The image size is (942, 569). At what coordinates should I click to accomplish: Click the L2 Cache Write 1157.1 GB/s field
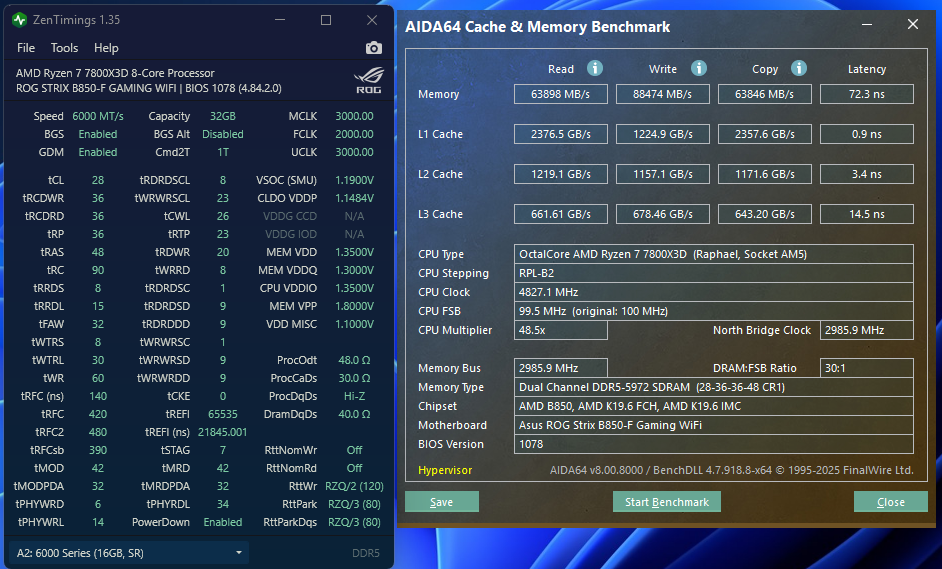coord(663,174)
